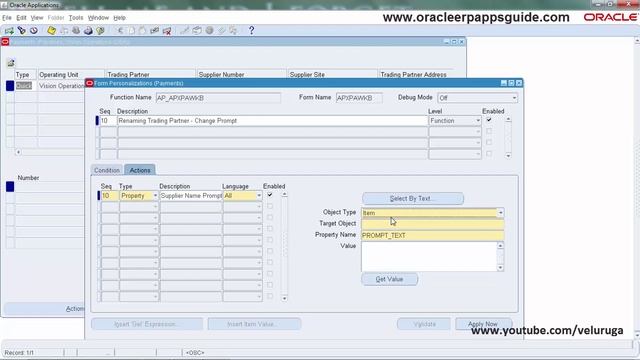Open the Window menu
Screen dimensions: 640x360
98,18
